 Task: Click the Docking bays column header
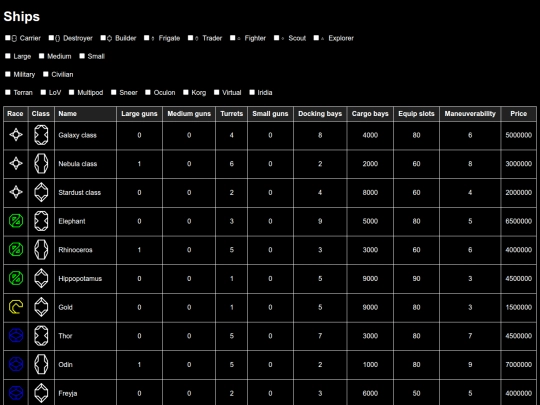(320, 114)
